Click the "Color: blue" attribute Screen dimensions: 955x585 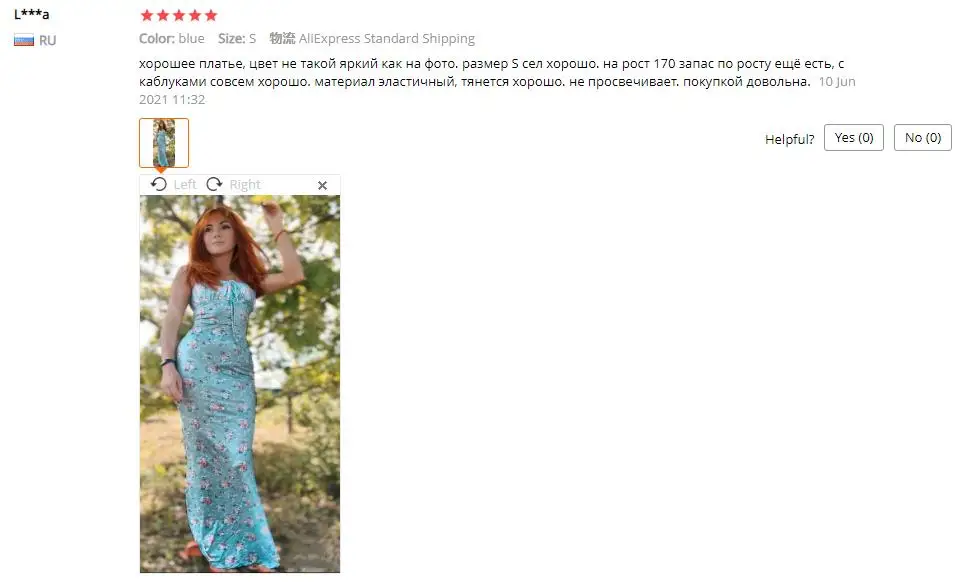(172, 38)
